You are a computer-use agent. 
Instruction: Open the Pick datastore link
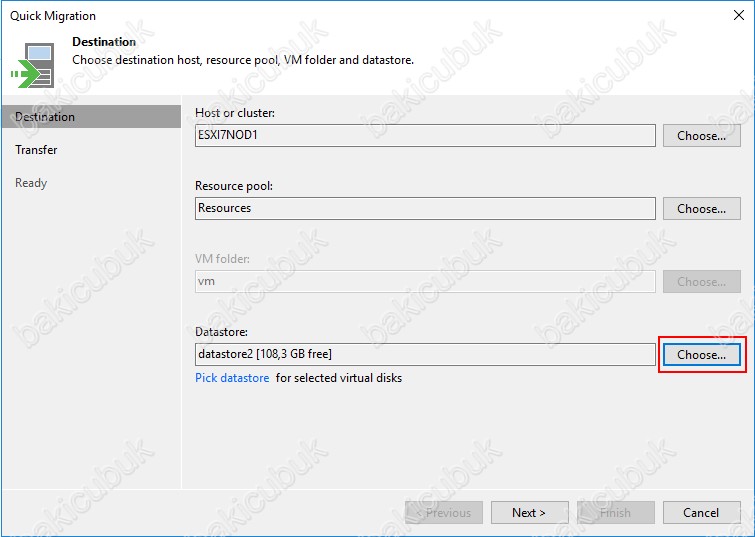tap(232, 378)
